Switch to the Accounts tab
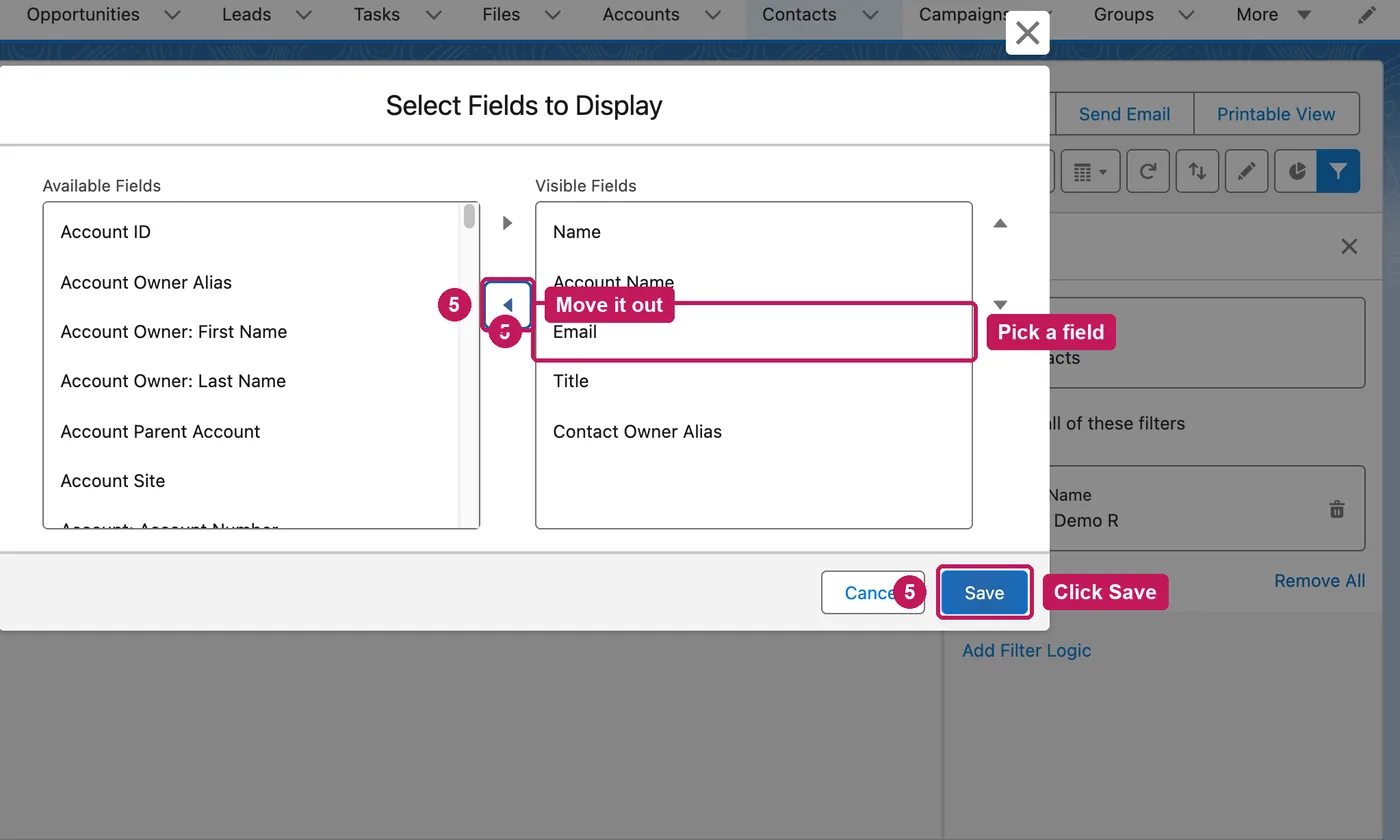This screenshot has height=840, width=1400. [641, 15]
